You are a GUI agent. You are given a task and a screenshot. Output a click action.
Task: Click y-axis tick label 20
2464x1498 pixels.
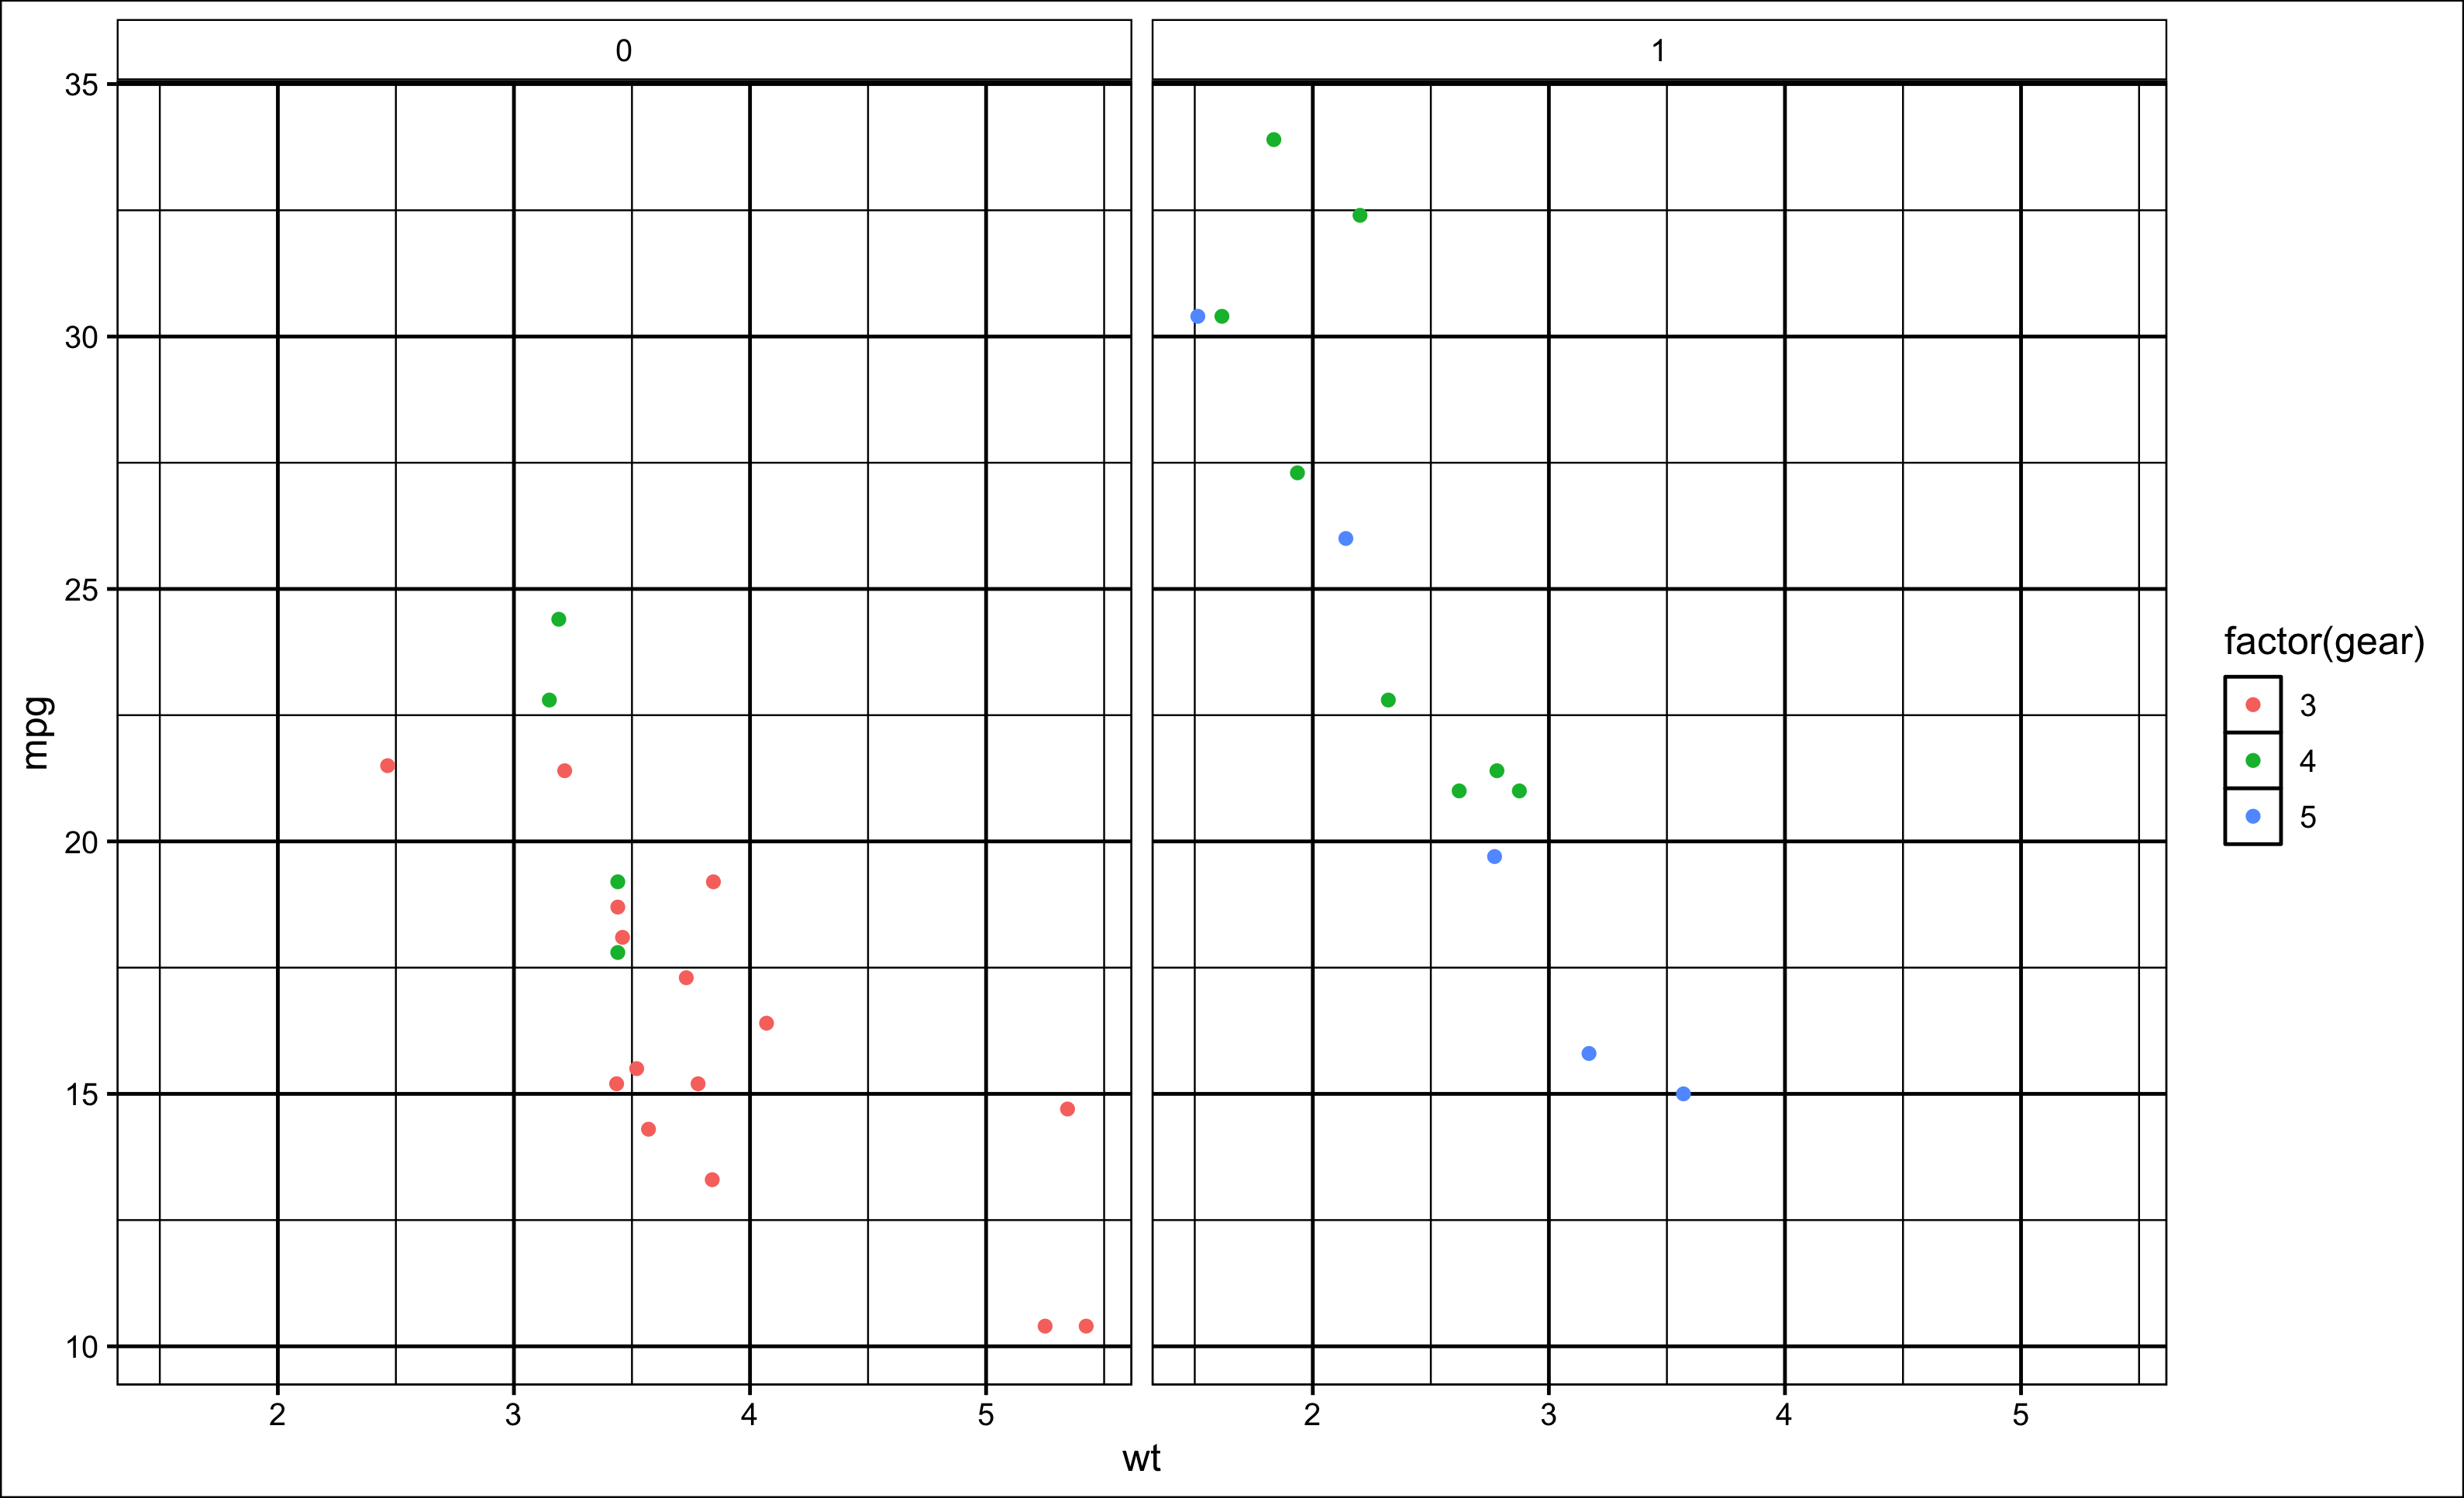click(x=82, y=842)
